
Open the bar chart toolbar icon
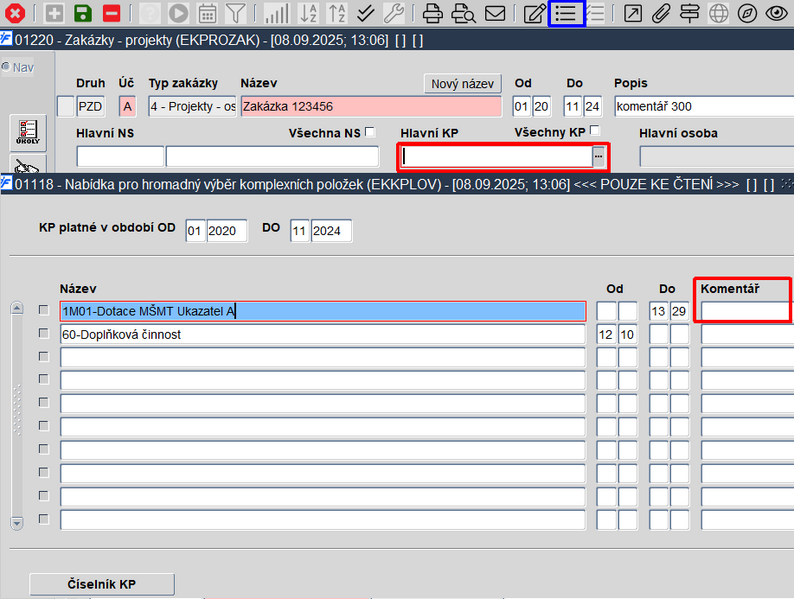[277, 13]
